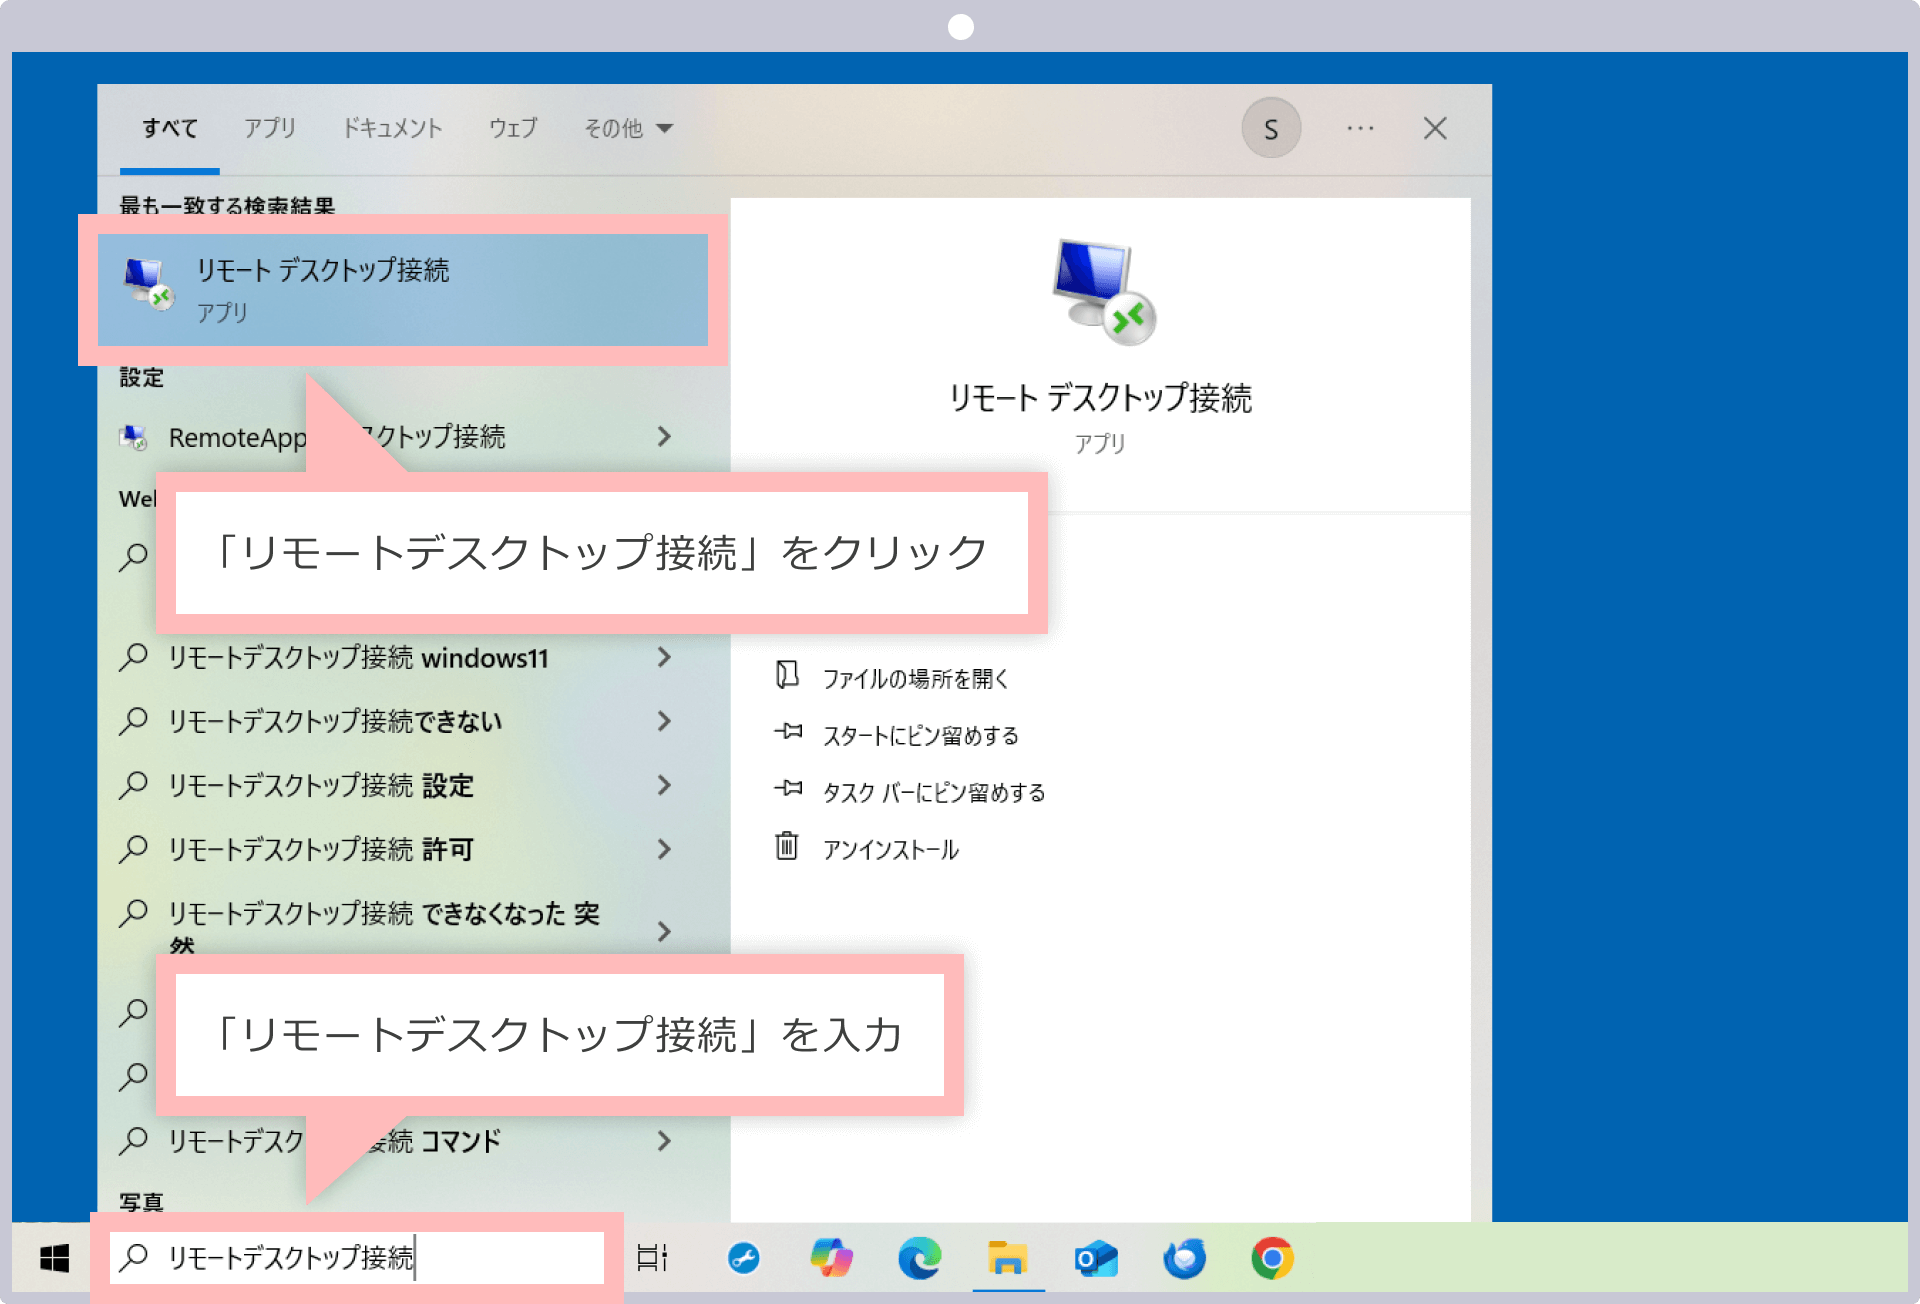Expand the 設定 suggestion chevron
Viewport: 1920px width, 1304px height.
coord(664,785)
